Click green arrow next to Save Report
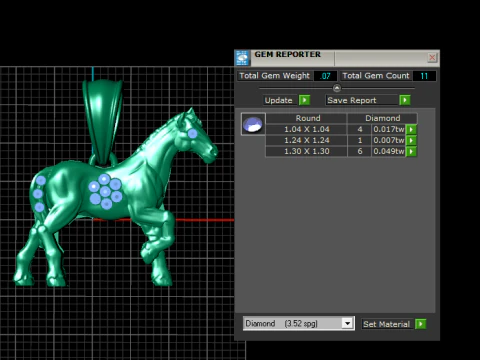Screen dimensions: 480x360 point(405,100)
